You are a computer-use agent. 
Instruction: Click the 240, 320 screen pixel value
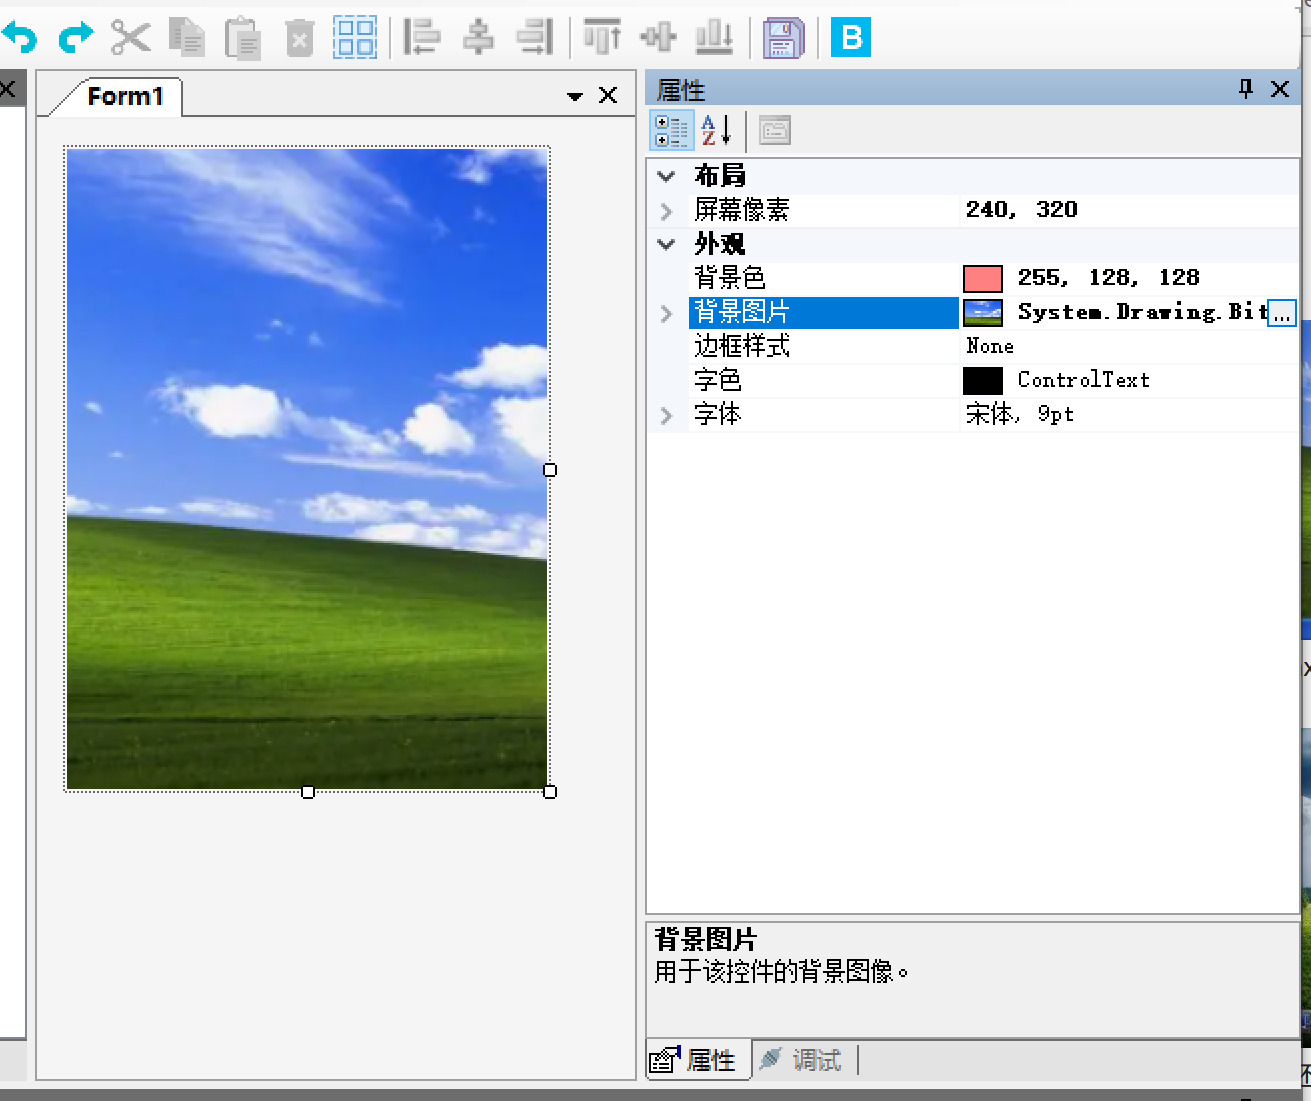click(x=1022, y=210)
